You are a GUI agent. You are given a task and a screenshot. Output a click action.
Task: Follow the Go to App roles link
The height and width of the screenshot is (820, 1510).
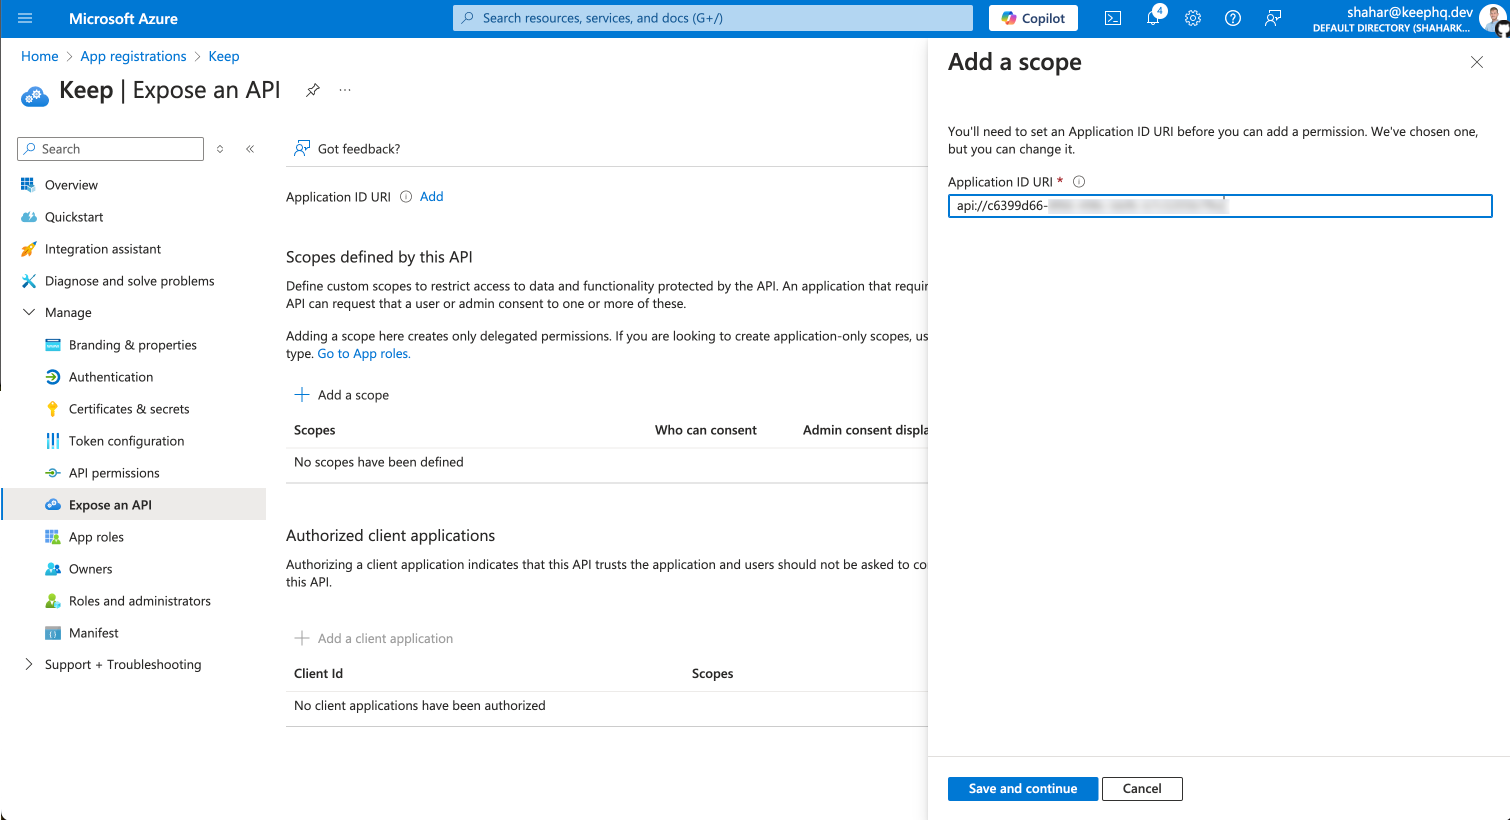[364, 354]
